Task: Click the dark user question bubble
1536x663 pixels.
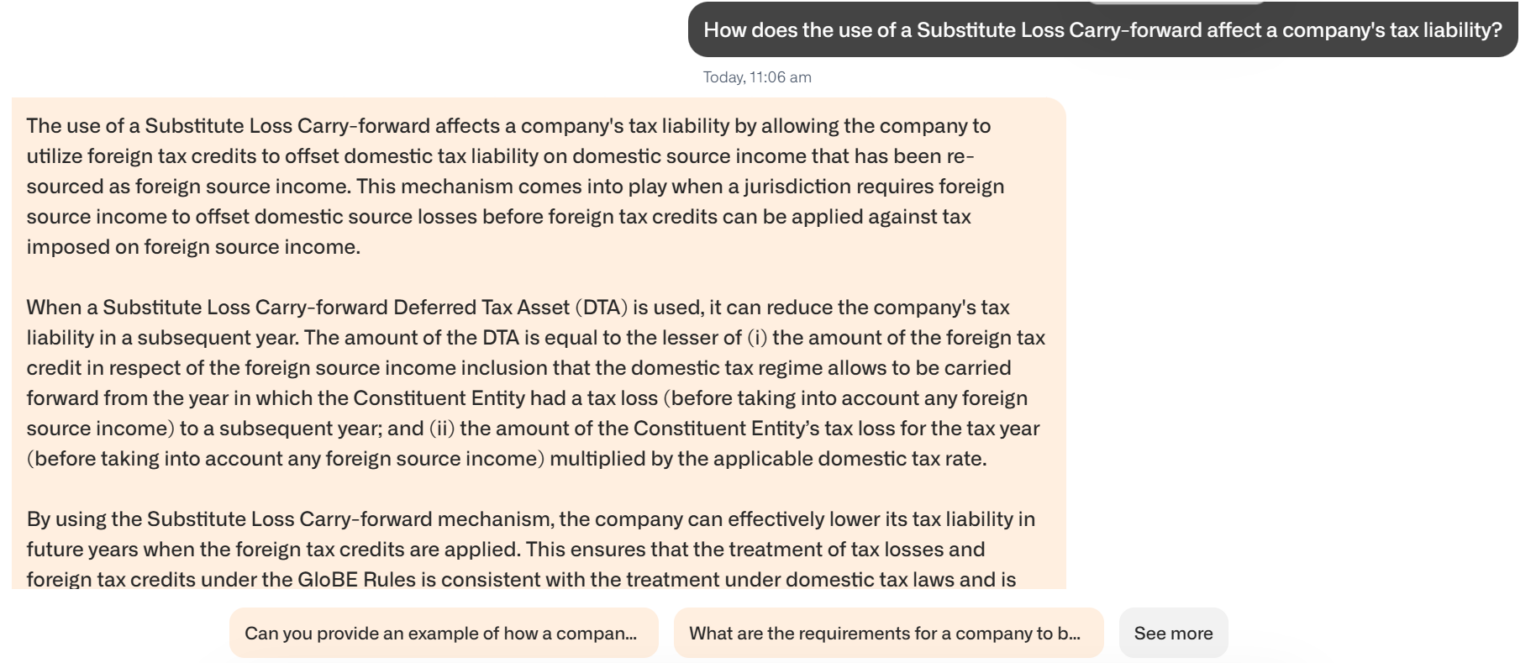Action: click(x=1102, y=30)
